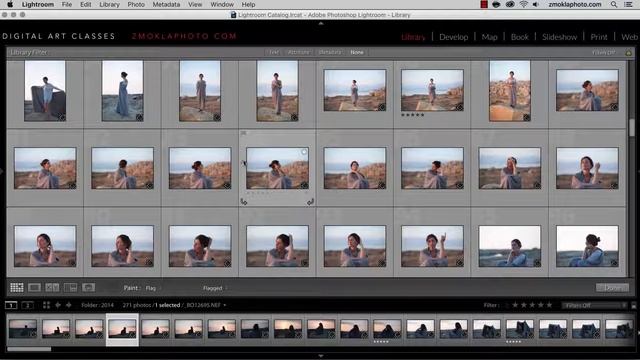
Task: Toggle the filter lock in the Library Filter bar
Action: [x=629, y=52]
